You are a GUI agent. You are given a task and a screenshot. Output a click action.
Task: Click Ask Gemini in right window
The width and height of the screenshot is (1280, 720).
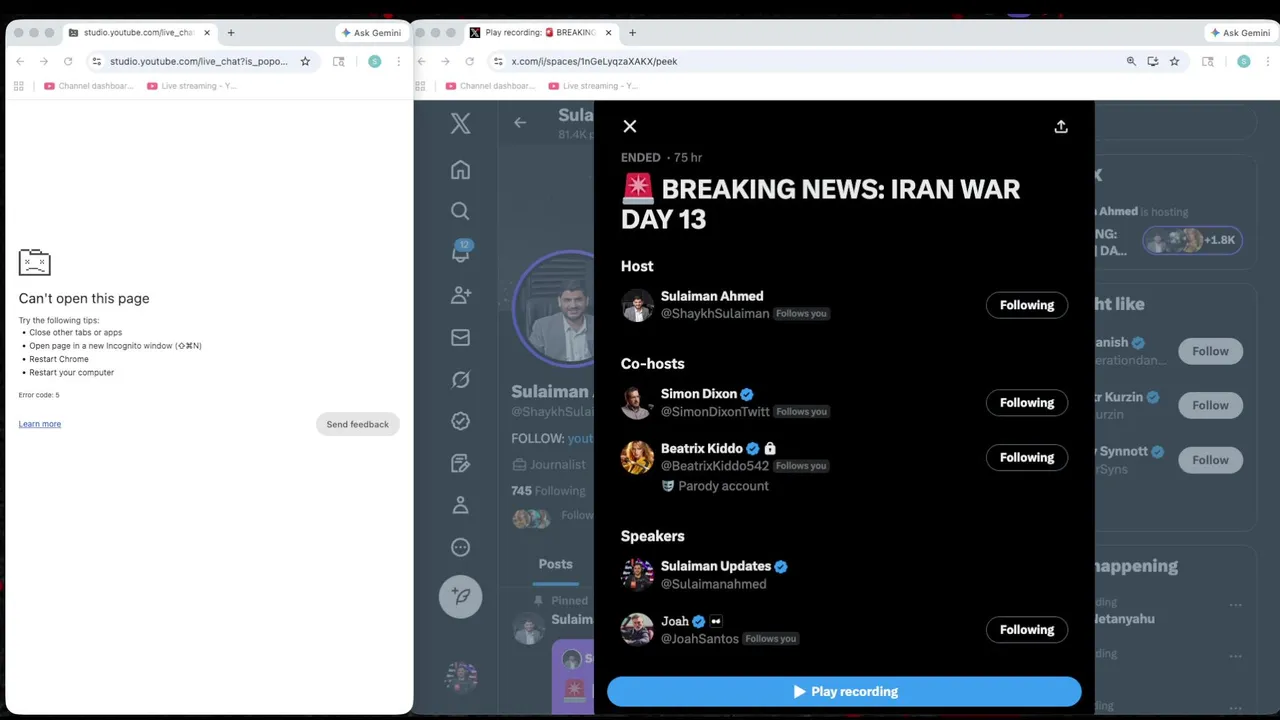1240,33
